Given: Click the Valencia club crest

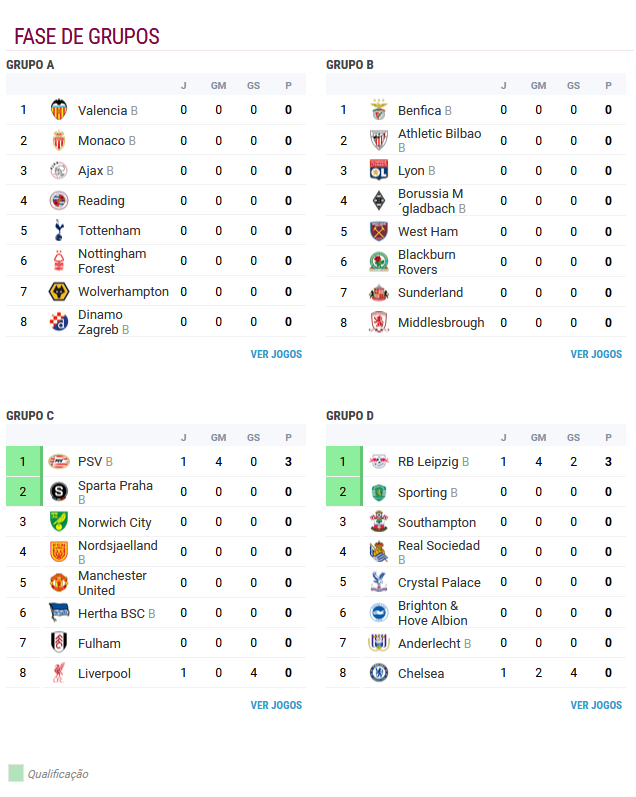Looking at the screenshot, I should [x=59, y=110].
